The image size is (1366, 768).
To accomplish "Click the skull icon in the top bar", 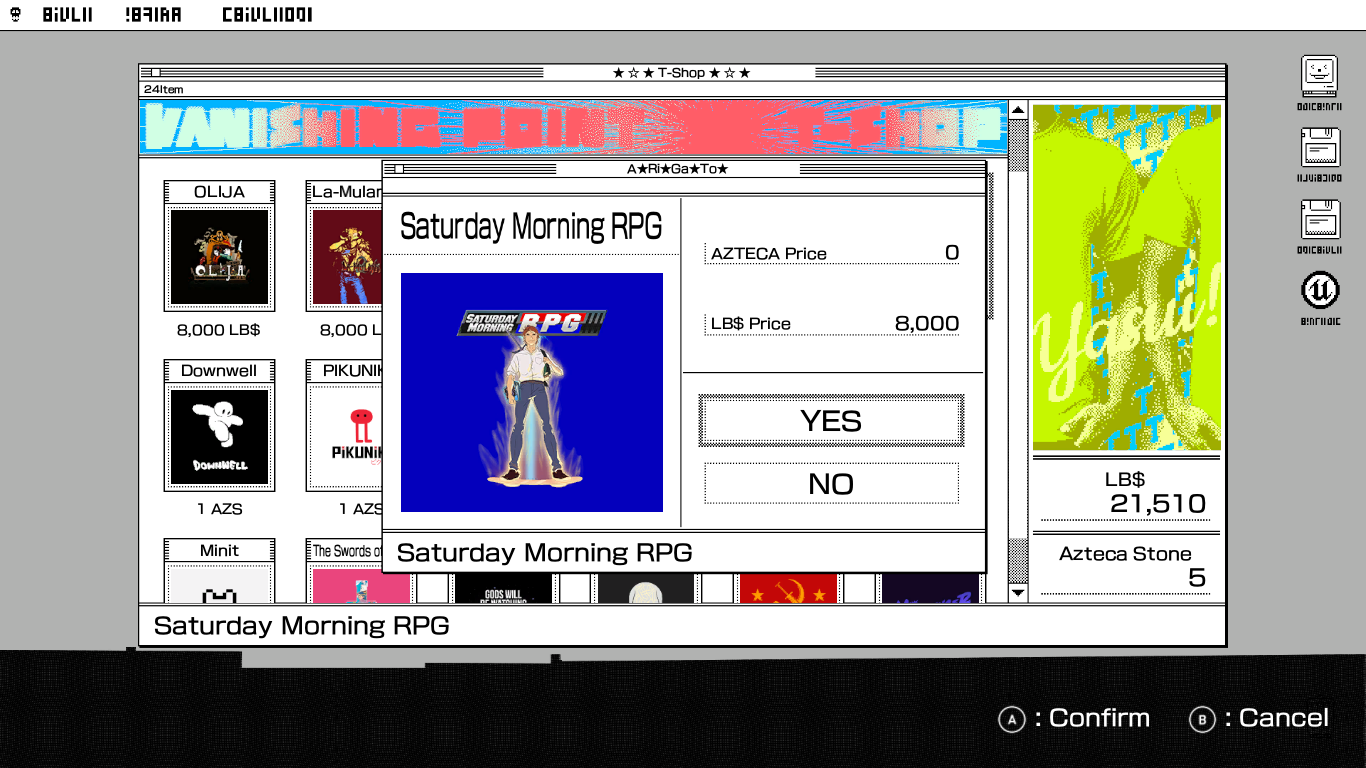I will [x=15, y=15].
